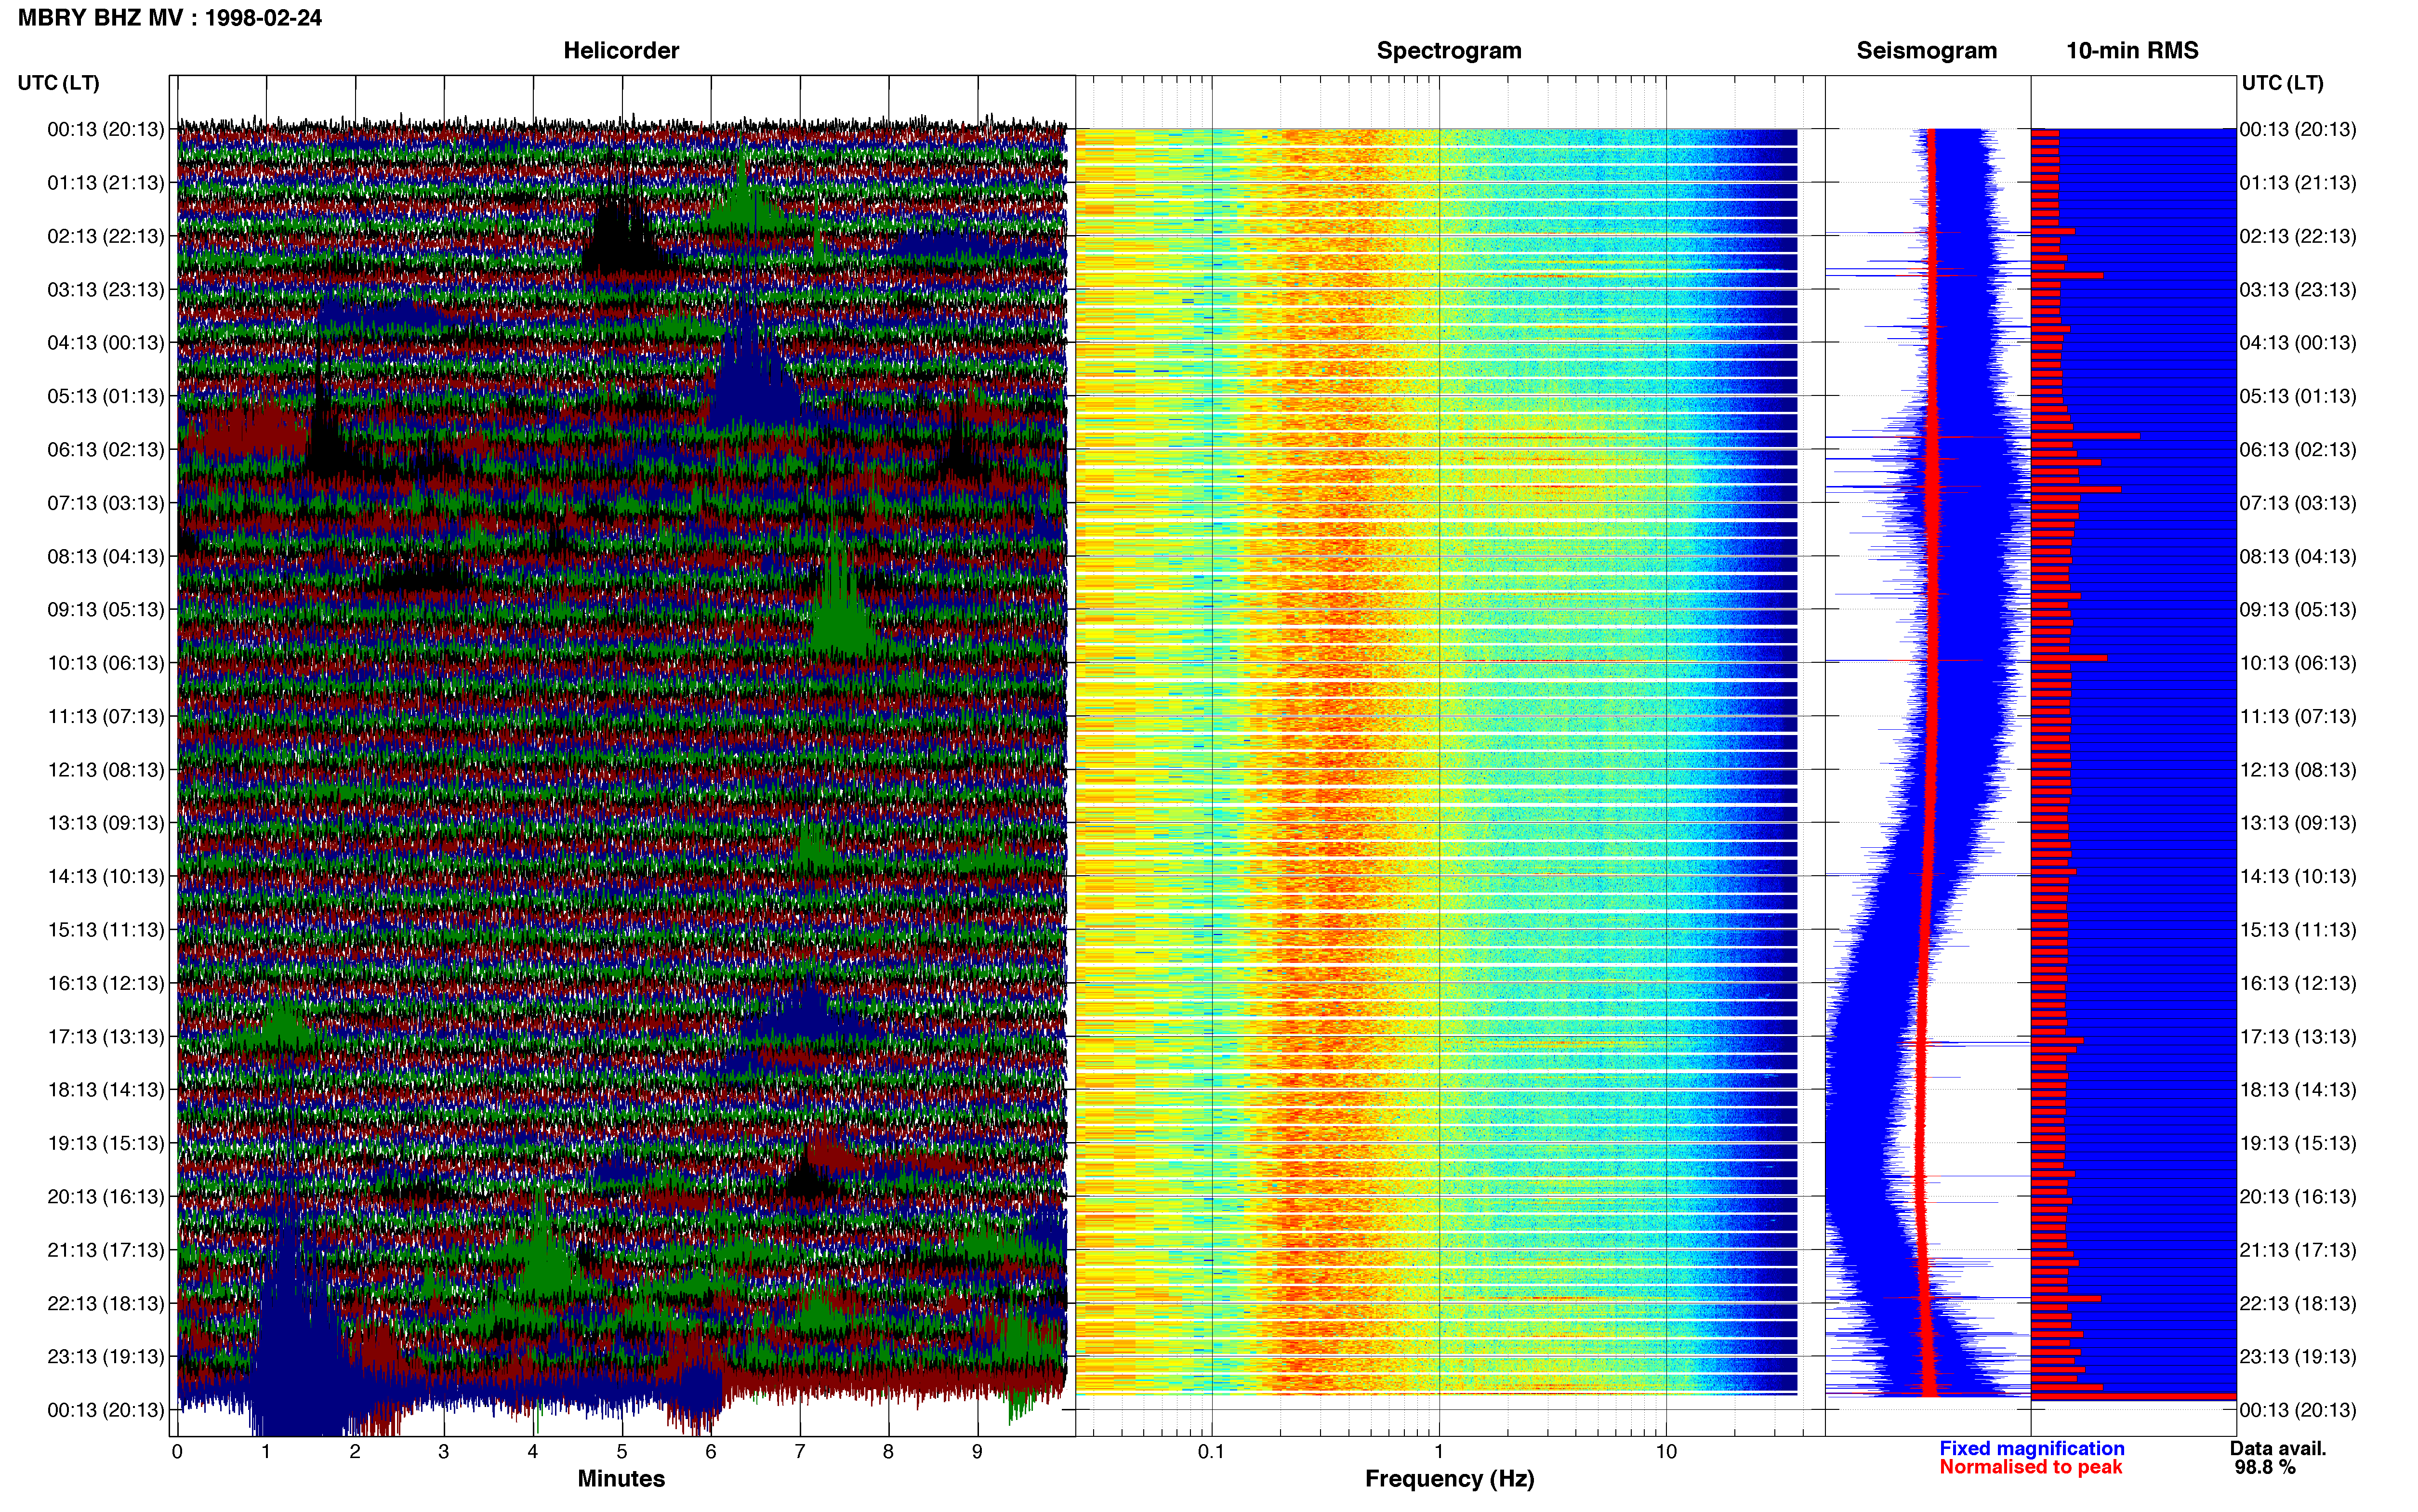Viewport: 2418px width, 1512px height.
Task: Click the 'Spectrogram' panel heading
Action: pos(1449,51)
